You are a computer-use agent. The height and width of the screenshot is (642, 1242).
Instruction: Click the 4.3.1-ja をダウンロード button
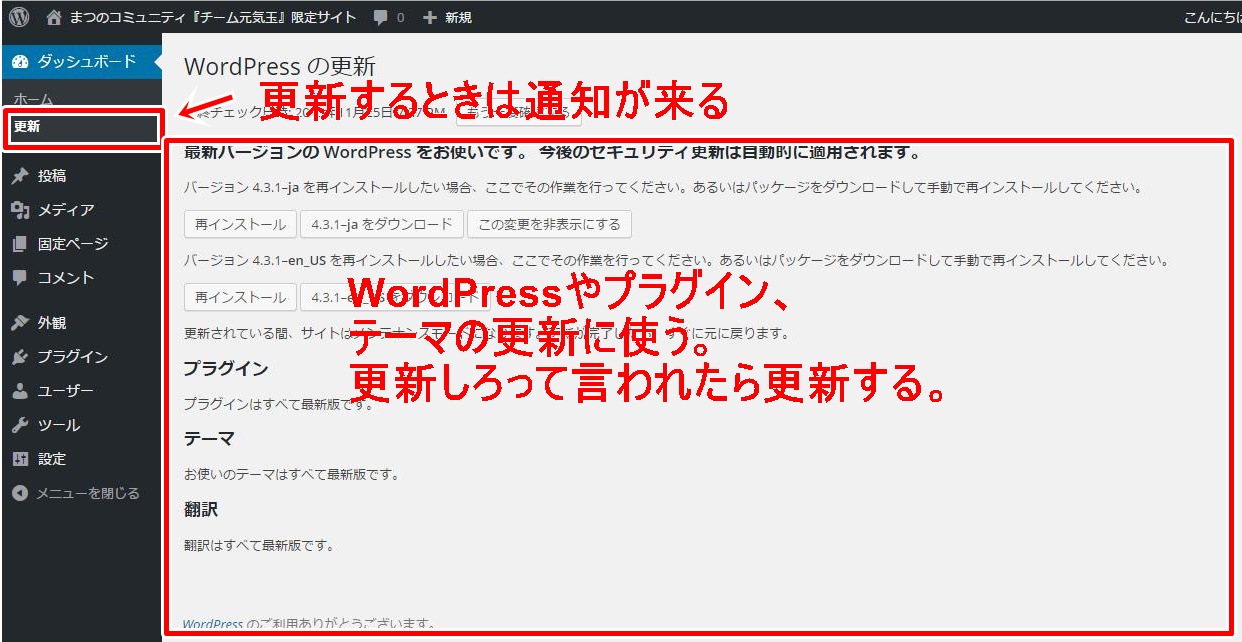pos(381,224)
